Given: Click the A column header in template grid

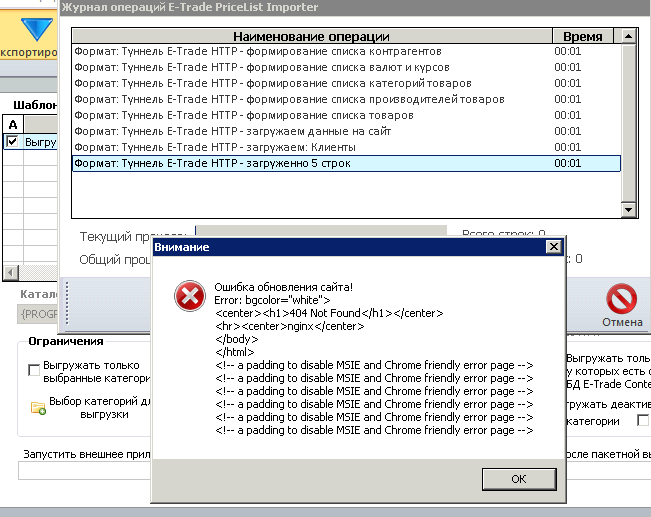Looking at the screenshot, I should 13,124.
